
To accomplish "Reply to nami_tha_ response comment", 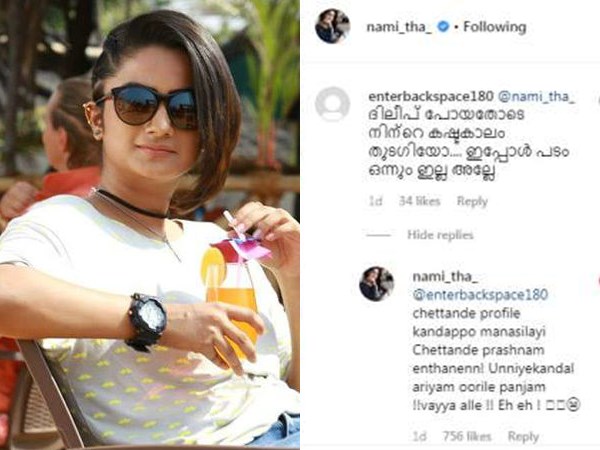I will [x=523, y=436].
